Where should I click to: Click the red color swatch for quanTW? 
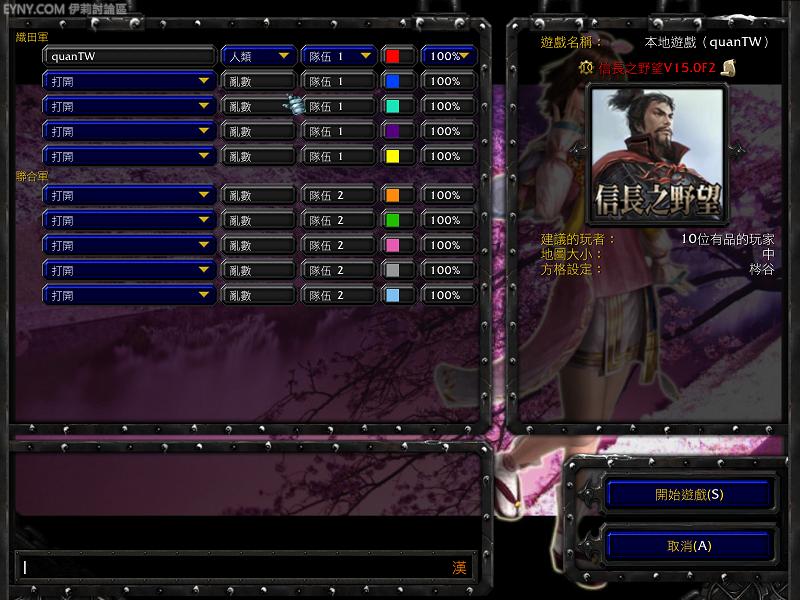392,56
